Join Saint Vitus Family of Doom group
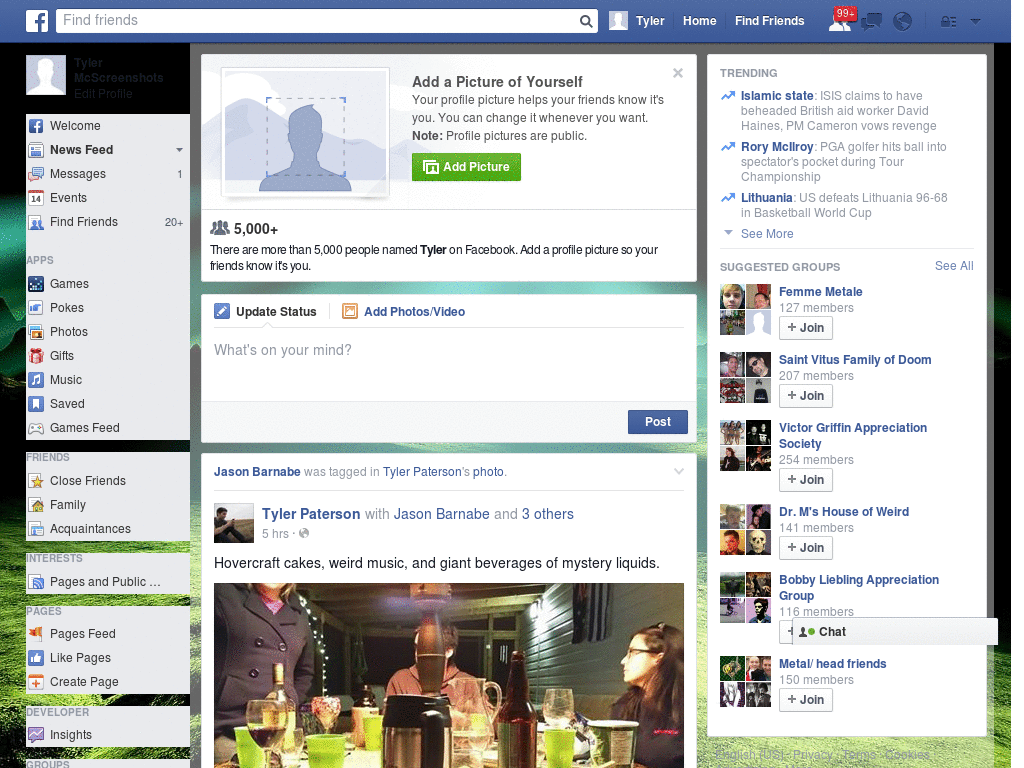 click(x=805, y=396)
